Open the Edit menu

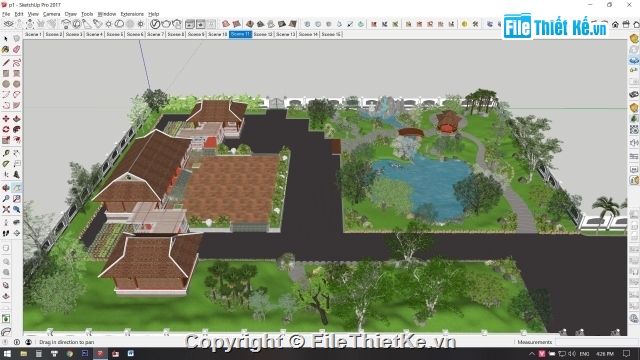19,14
